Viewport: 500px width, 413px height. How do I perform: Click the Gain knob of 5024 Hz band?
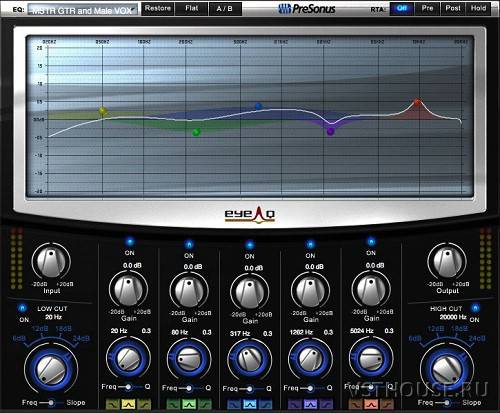[371, 290]
